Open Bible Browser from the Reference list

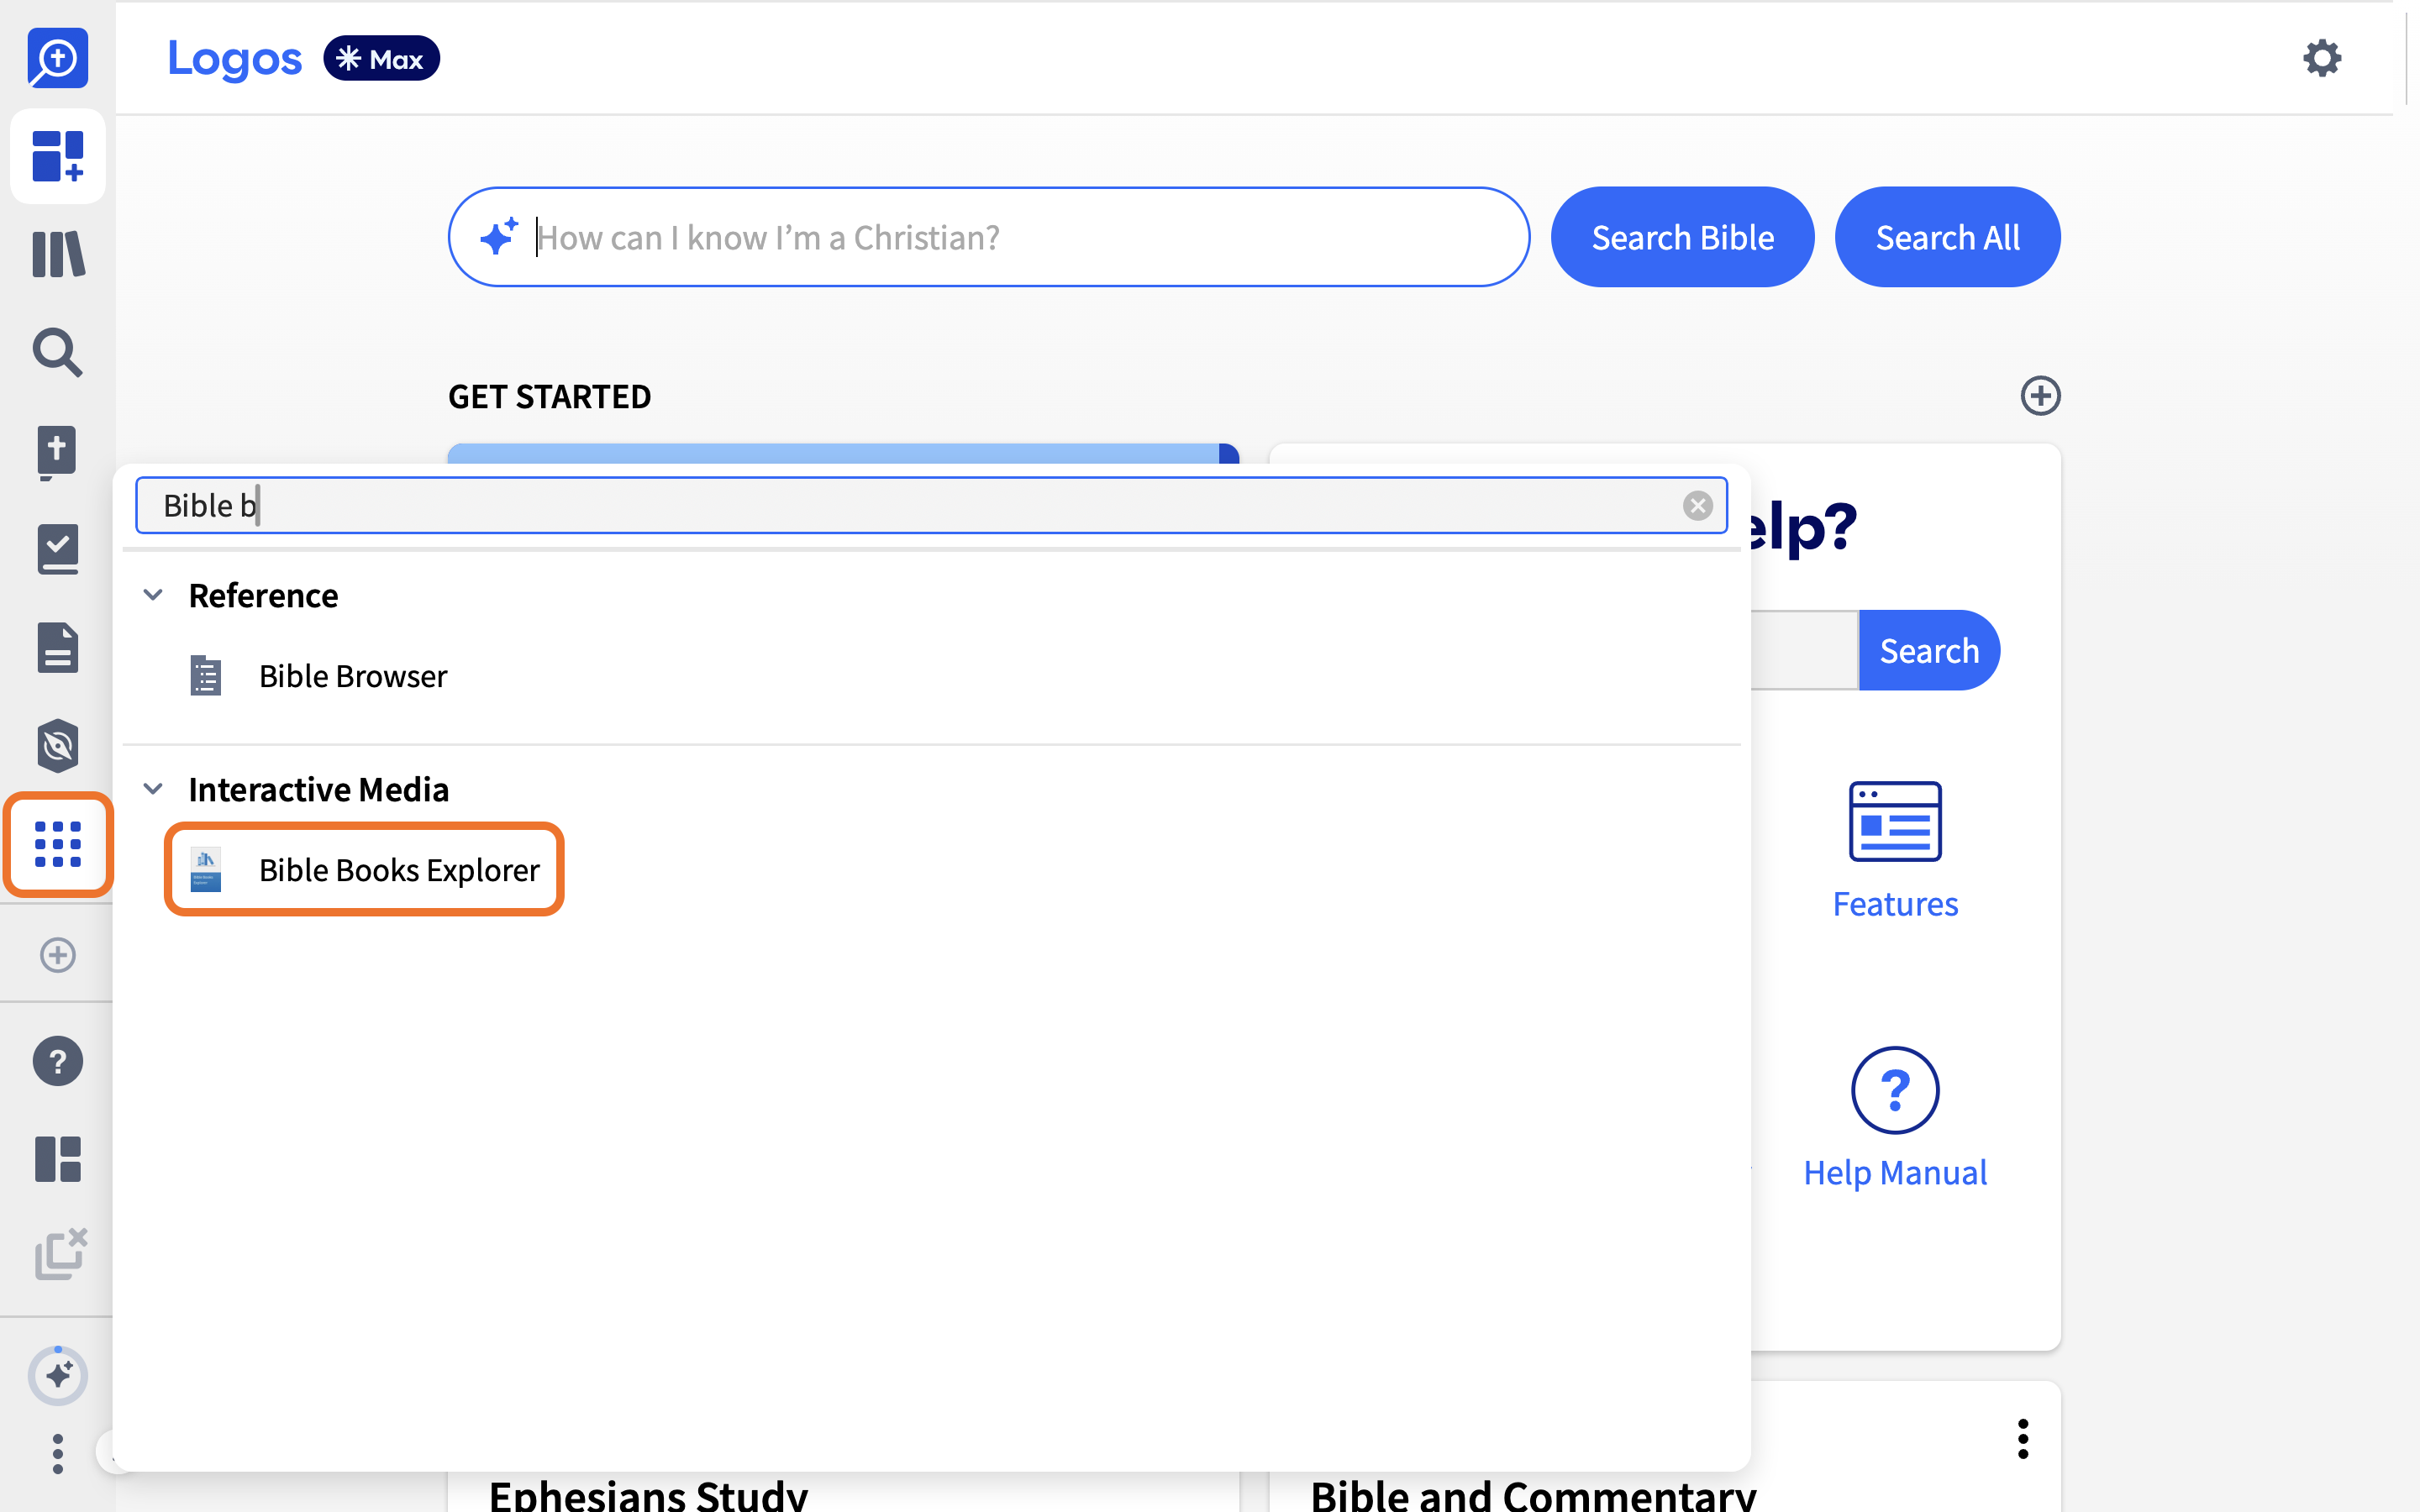coord(353,676)
